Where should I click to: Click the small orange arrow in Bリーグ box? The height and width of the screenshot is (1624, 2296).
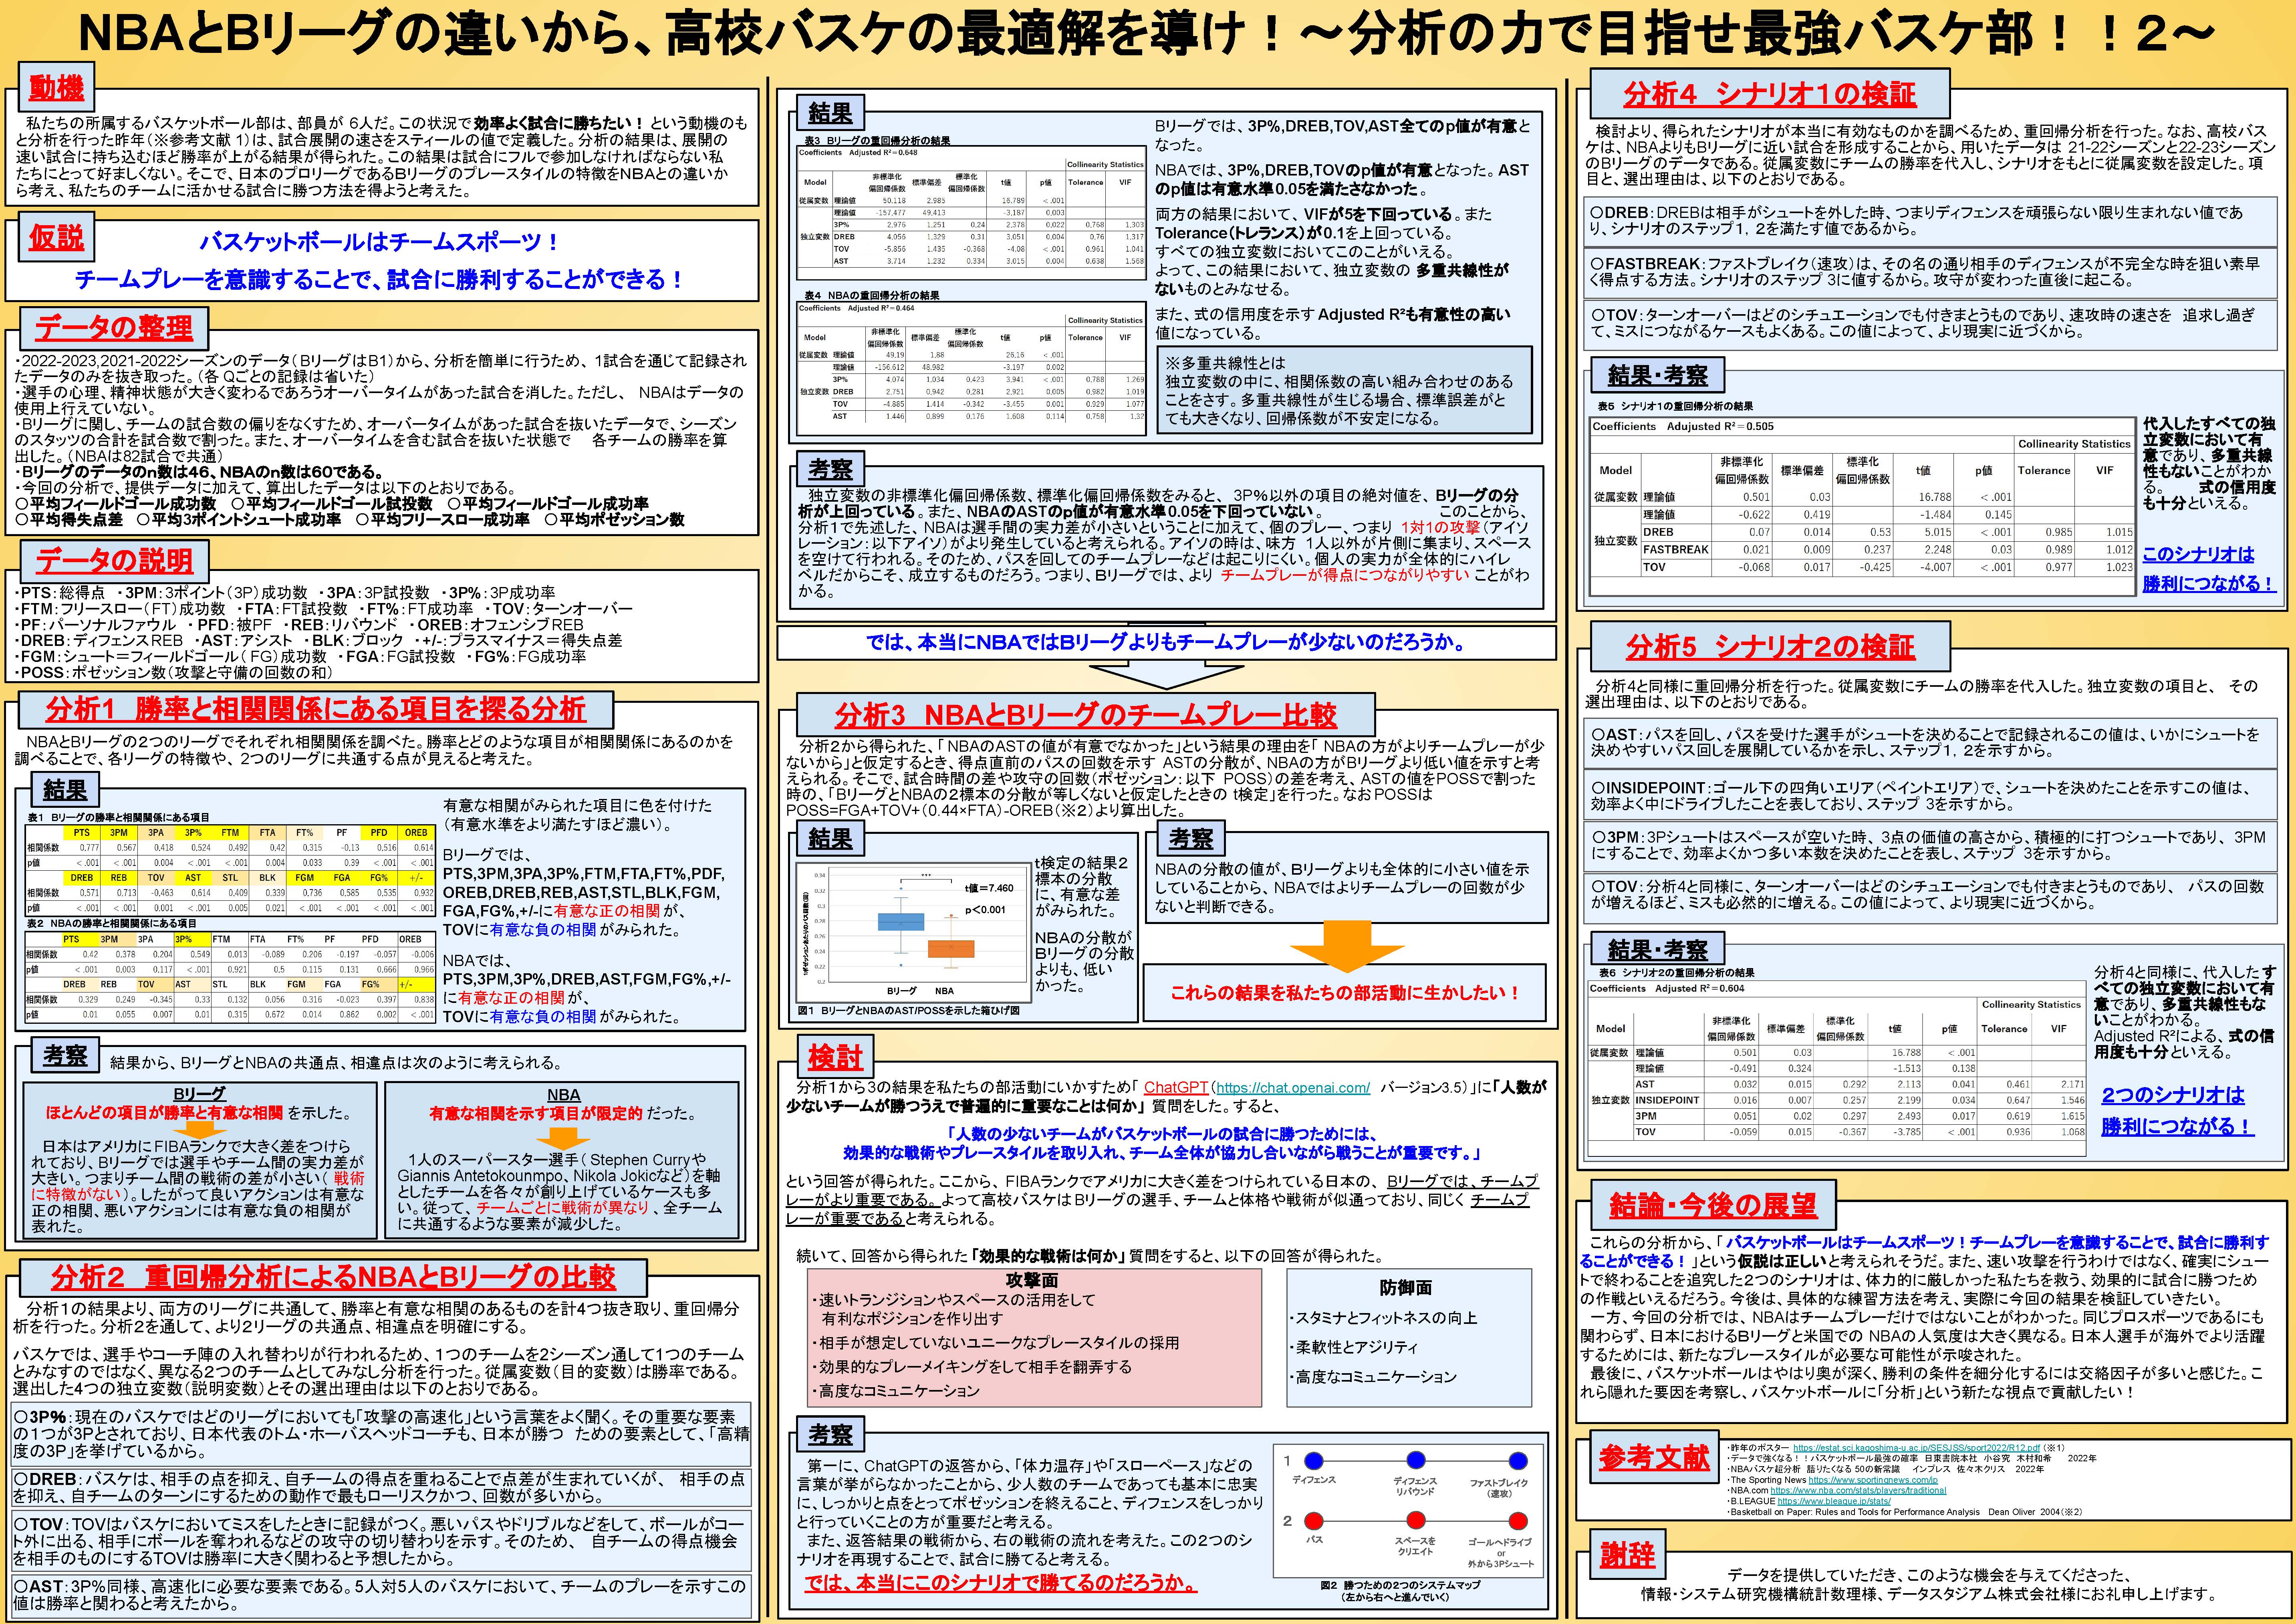(199, 1131)
